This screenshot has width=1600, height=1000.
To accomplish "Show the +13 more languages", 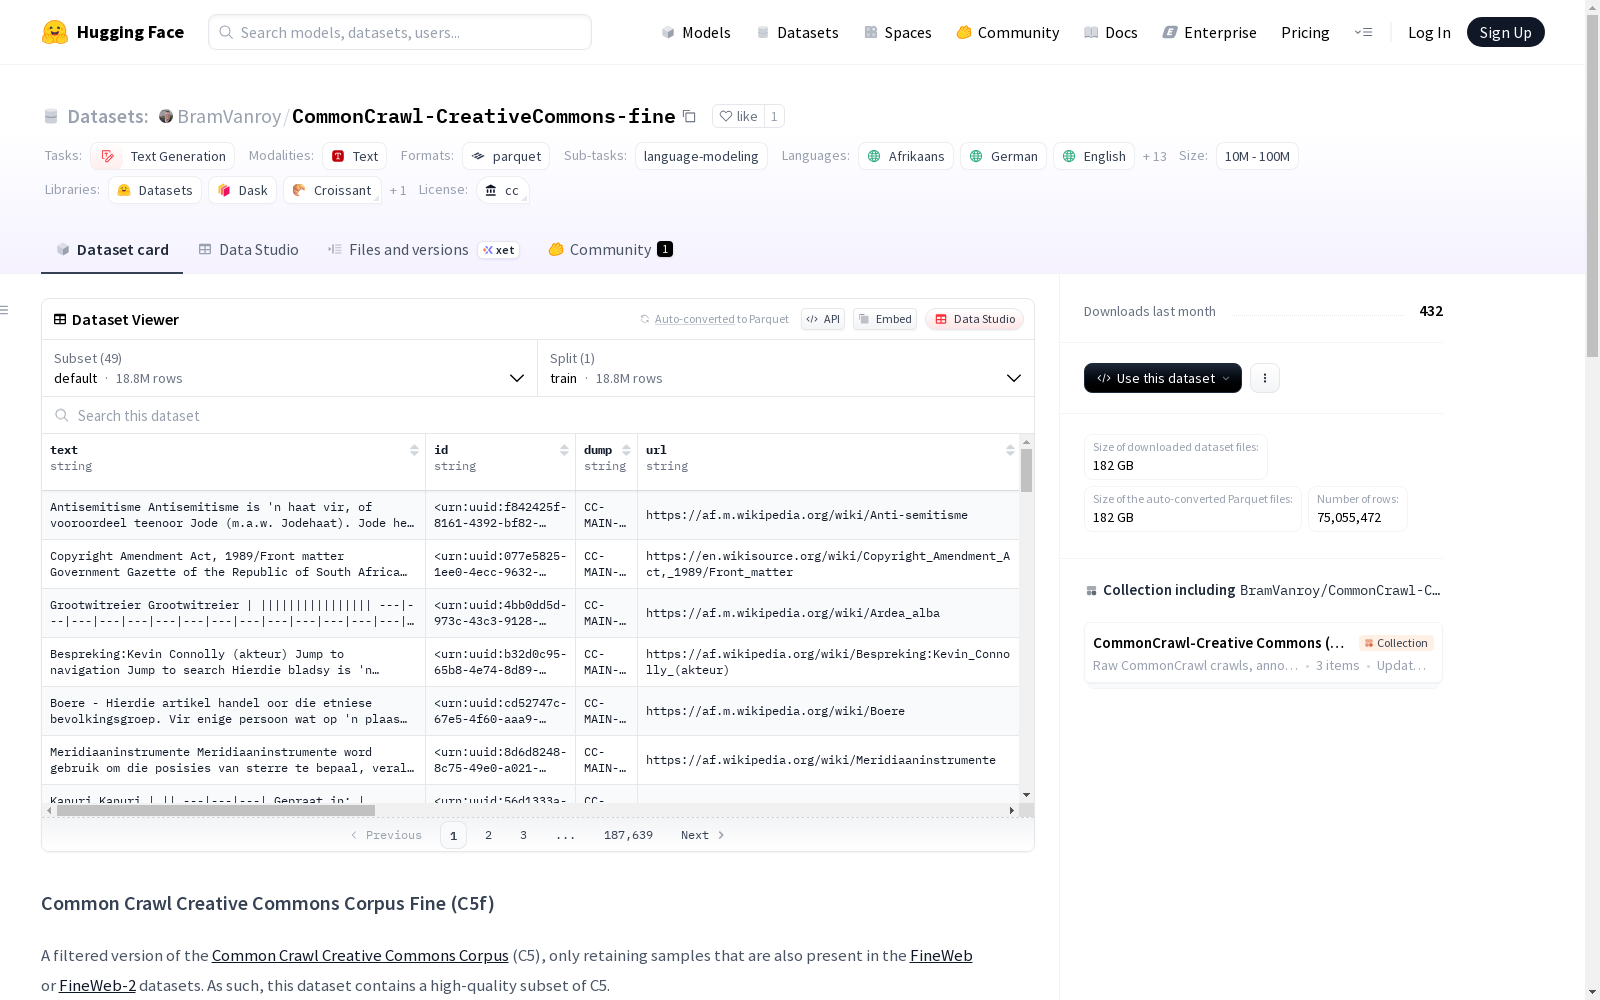I will click(1155, 156).
